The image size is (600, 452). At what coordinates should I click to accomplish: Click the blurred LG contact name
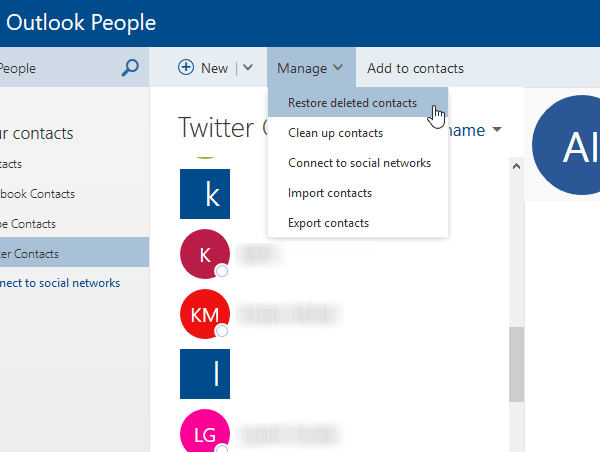click(x=289, y=434)
